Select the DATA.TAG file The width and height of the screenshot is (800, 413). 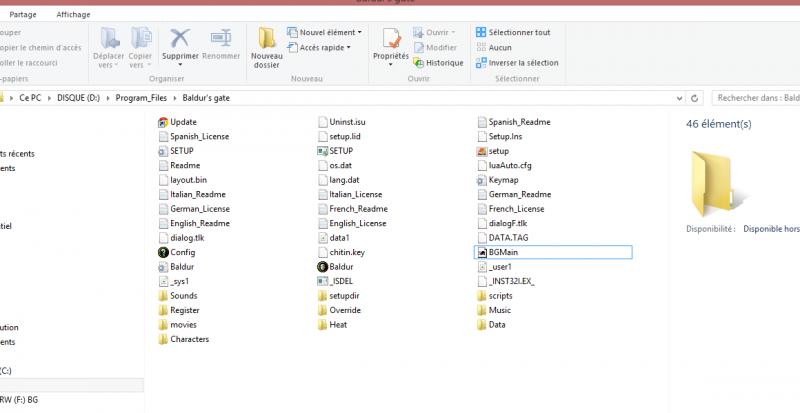tap(503, 238)
